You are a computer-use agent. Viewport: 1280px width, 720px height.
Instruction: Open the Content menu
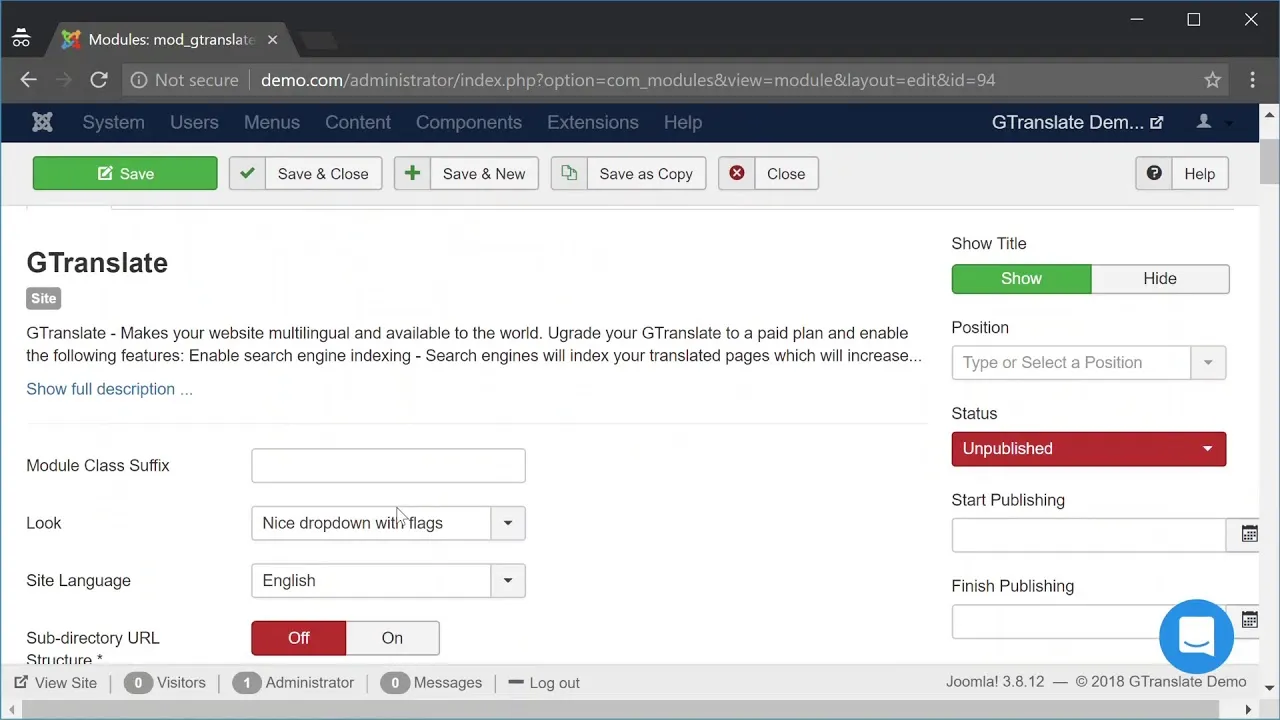(358, 122)
